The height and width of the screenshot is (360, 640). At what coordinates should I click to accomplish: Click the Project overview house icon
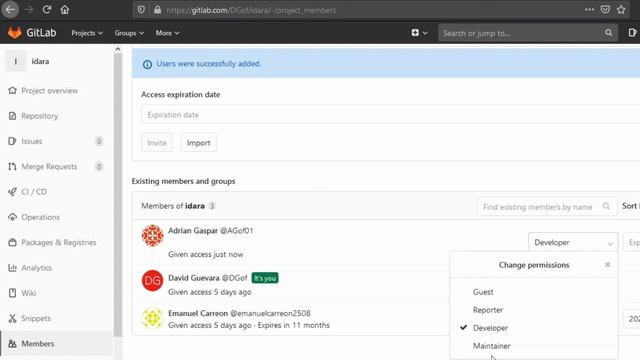(12, 90)
